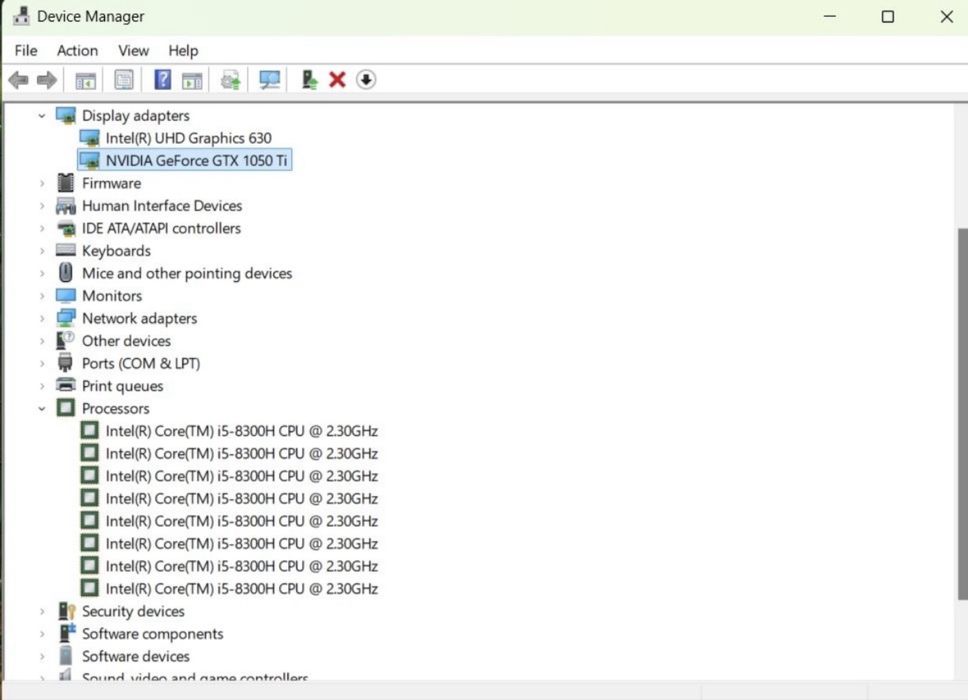Expand Mice and other pointing devices node
The height and width of the screenshot is (700, 968).
41,273
